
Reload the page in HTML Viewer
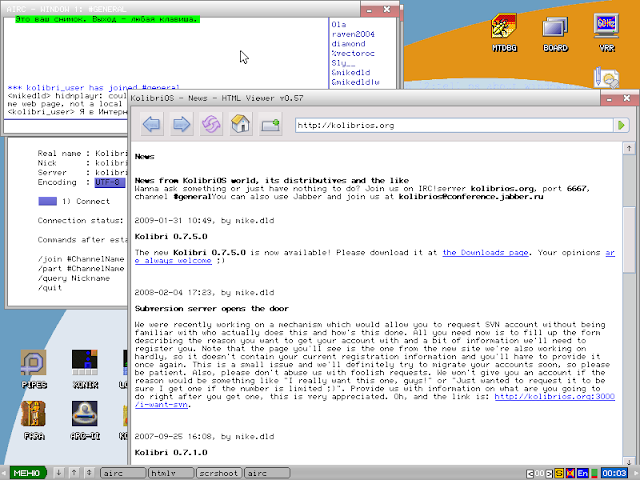pos(211,124)
